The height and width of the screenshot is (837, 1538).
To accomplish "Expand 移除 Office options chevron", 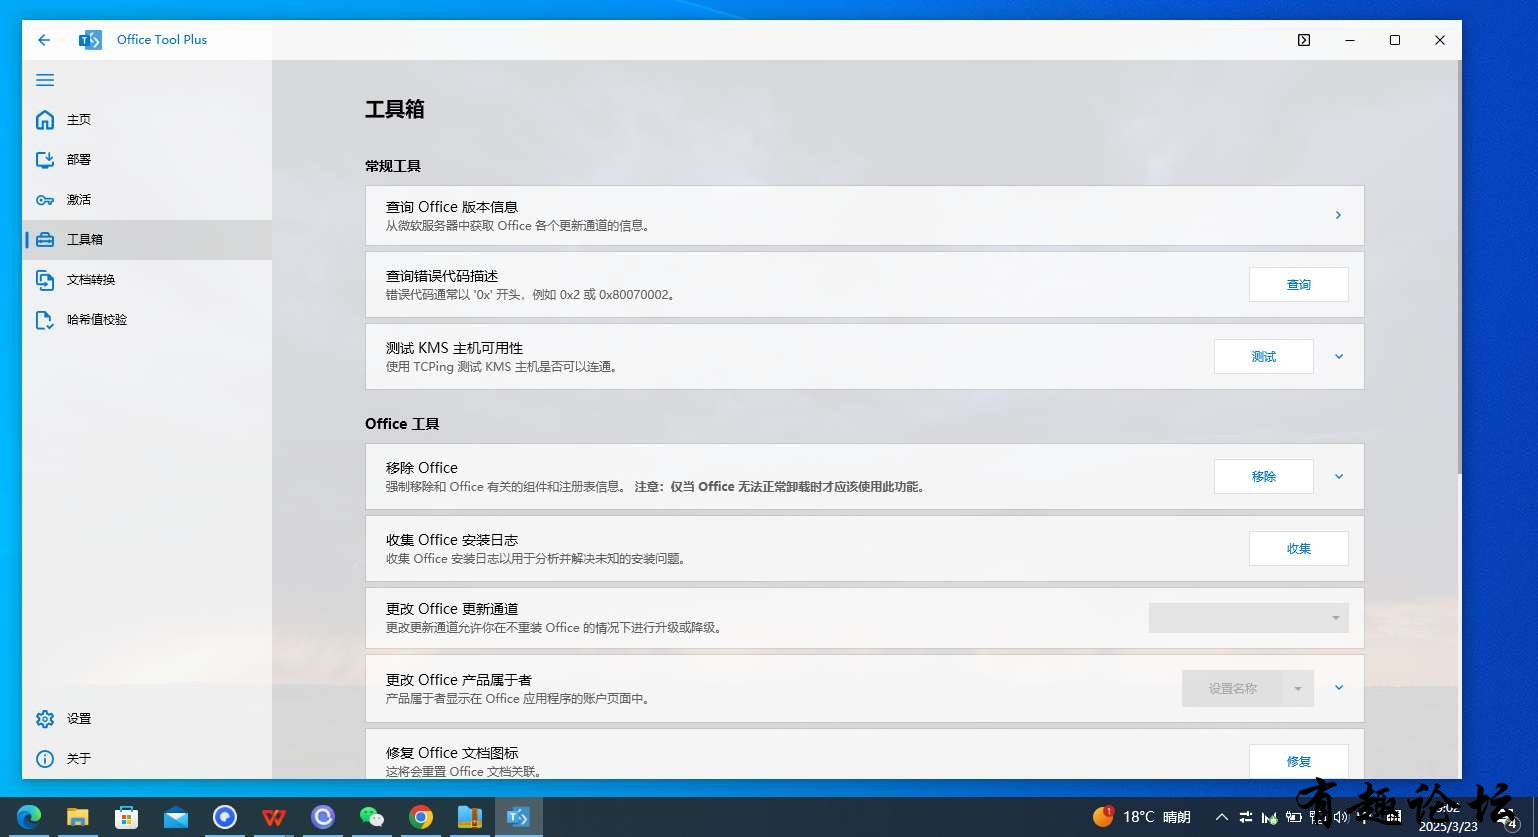I will pyautogui.click(x=1339, y=476).
